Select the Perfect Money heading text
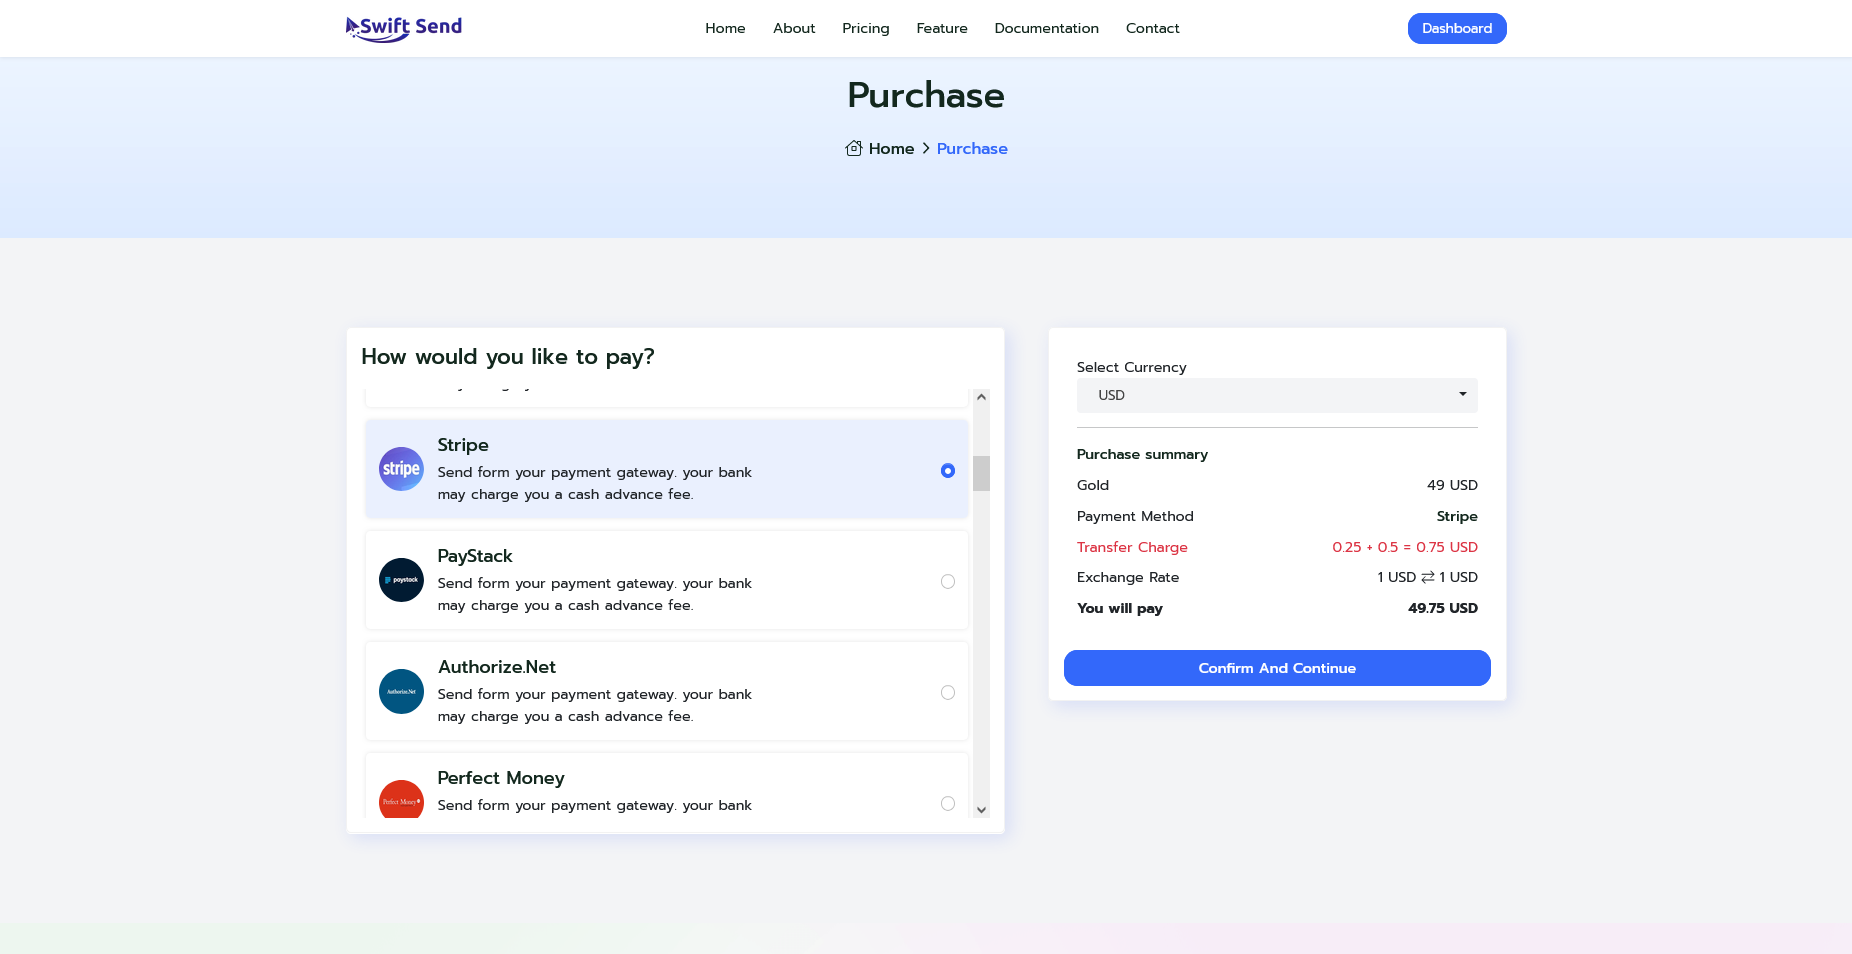1852x954 pixels. (x=501, y=778)
